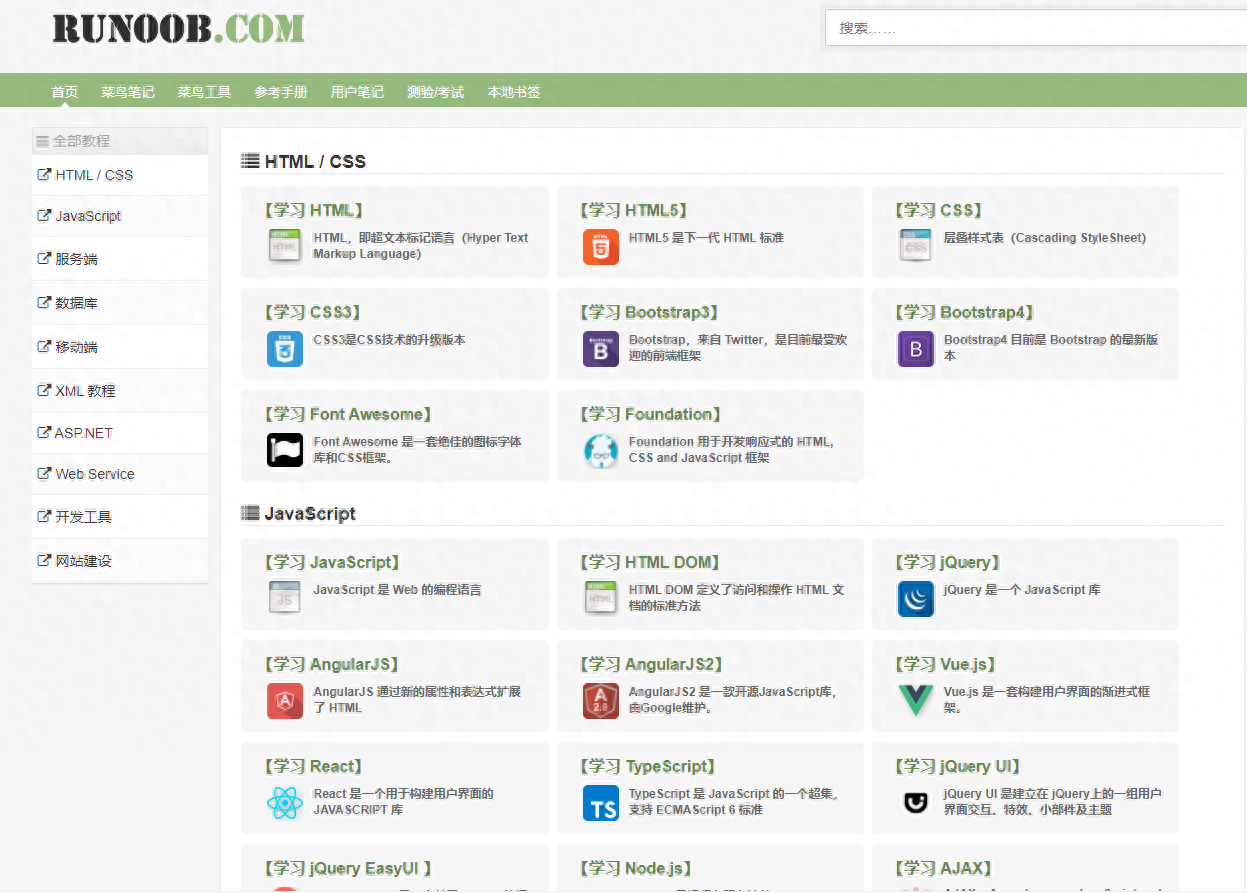Click the React atom icon
1247x893 pixels.
(x=285, y=802)
